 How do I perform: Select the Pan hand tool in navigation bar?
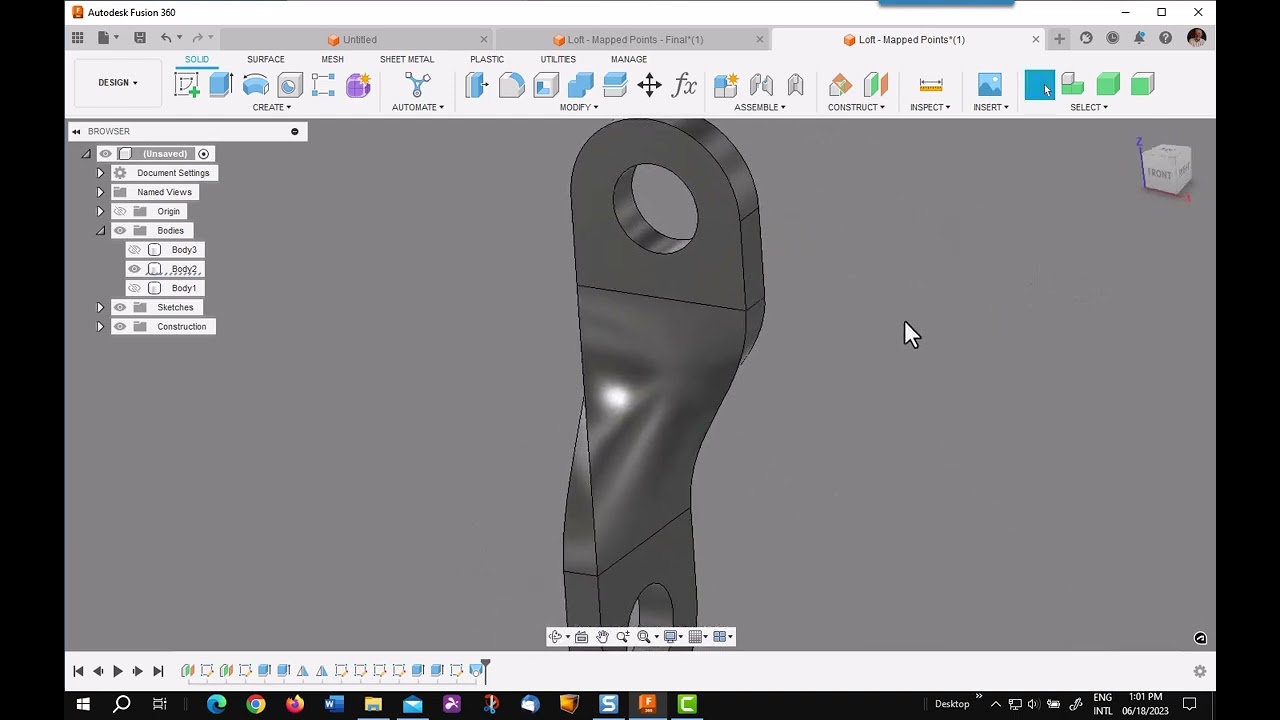602,637
